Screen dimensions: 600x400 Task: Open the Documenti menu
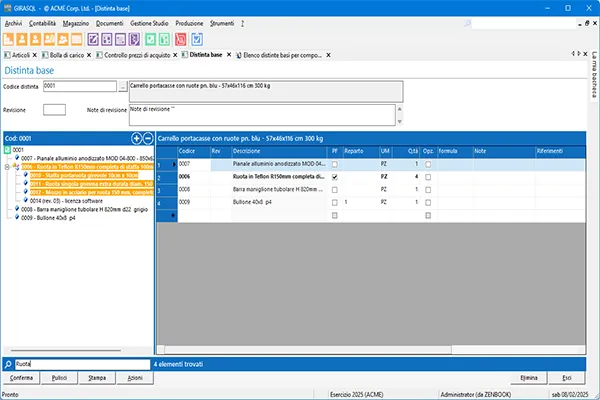coord(109,23)
